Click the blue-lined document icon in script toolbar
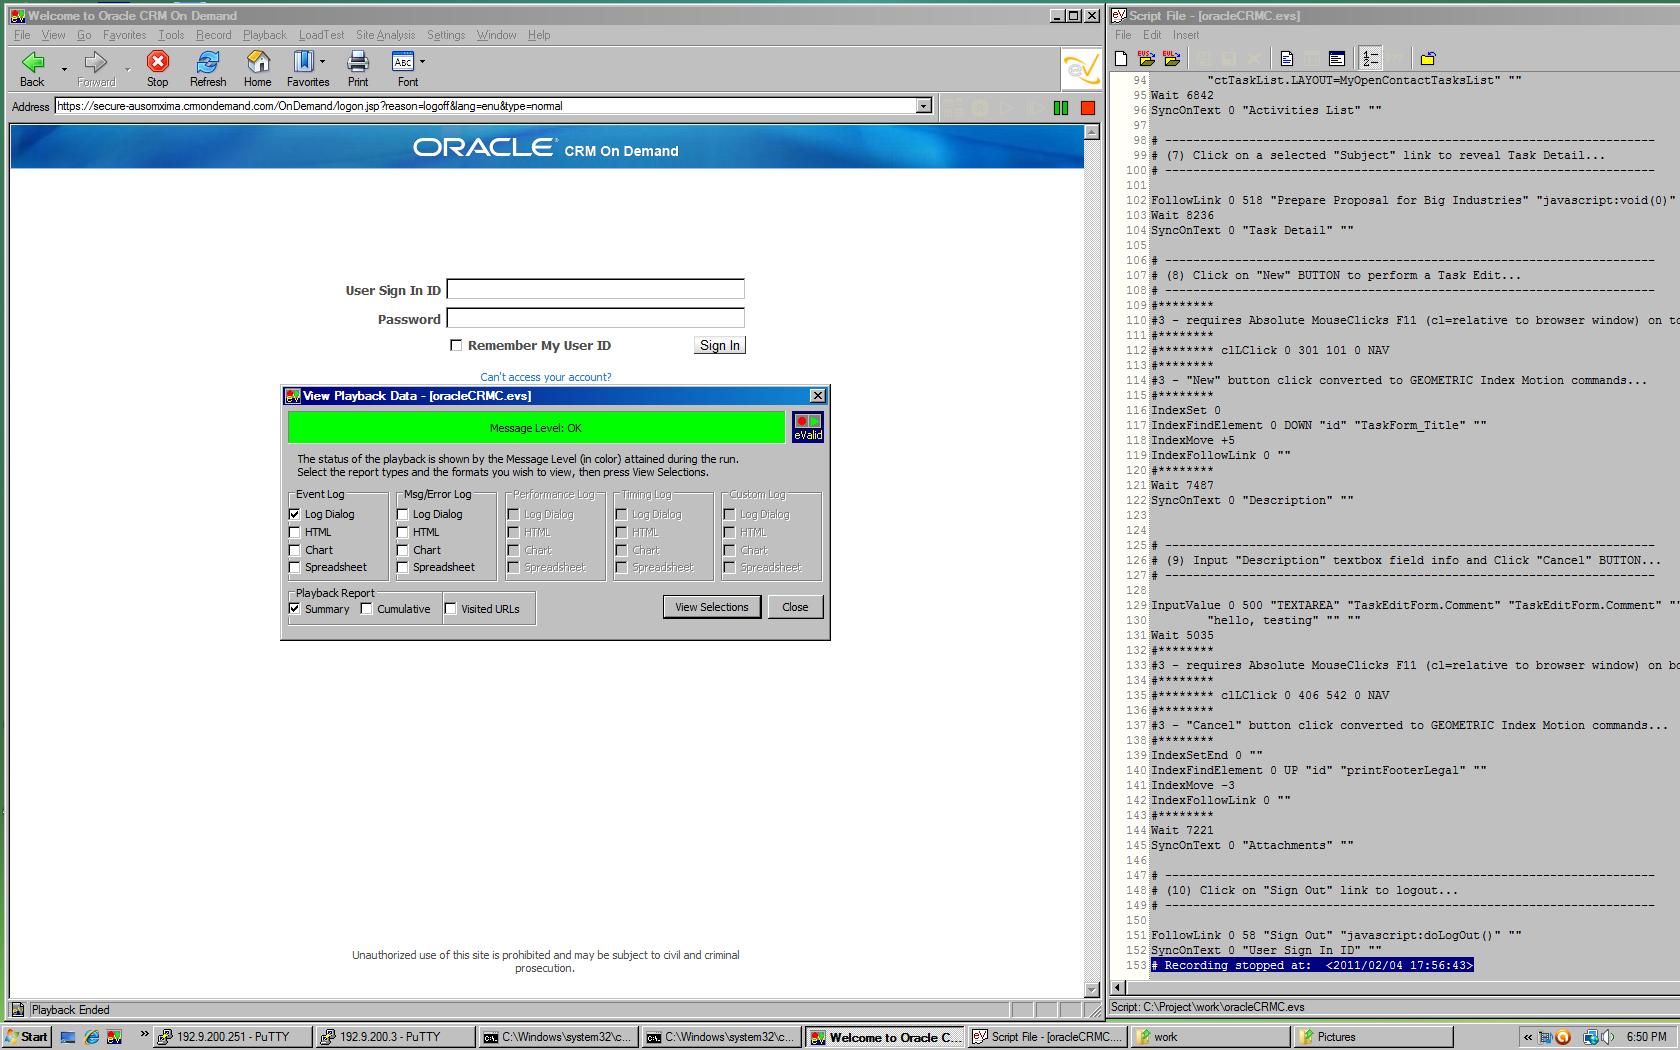The height and width of the screenshot is (1050, 1680). click(x=1287, y=59)
